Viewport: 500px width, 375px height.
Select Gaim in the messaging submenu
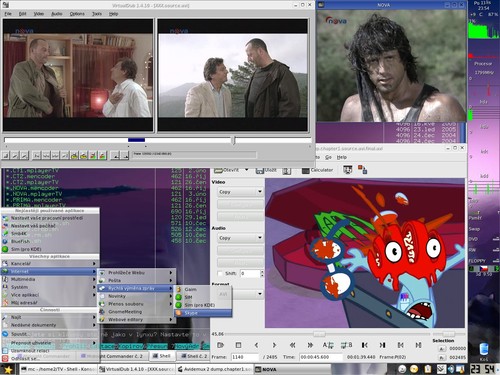(203, 289)
